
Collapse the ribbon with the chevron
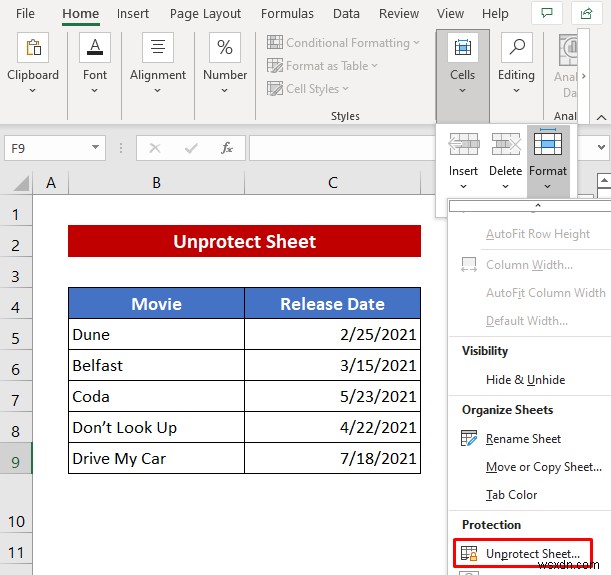(601, 117)
